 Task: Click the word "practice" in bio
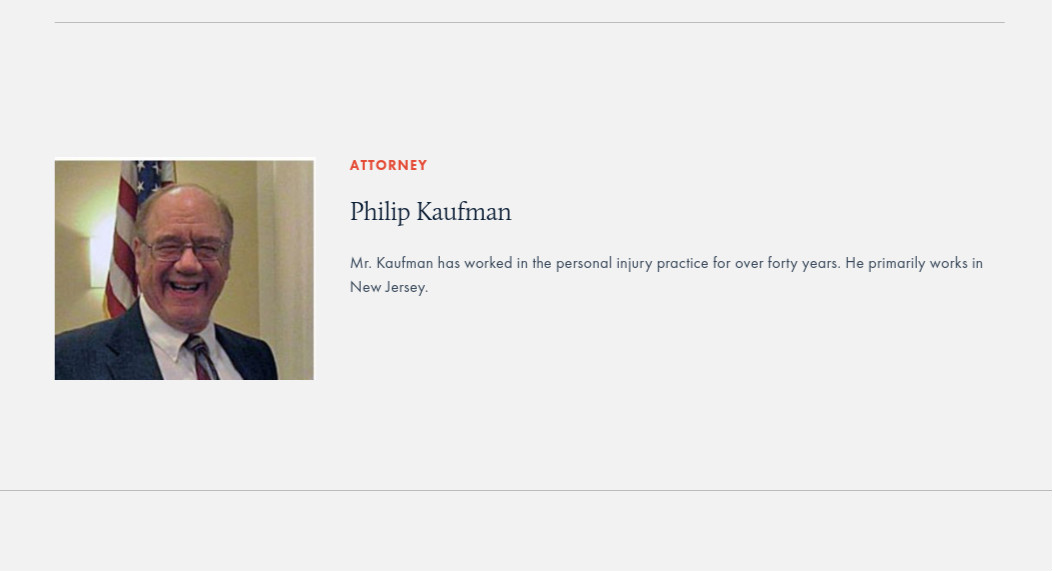click(x=682, y=263)
